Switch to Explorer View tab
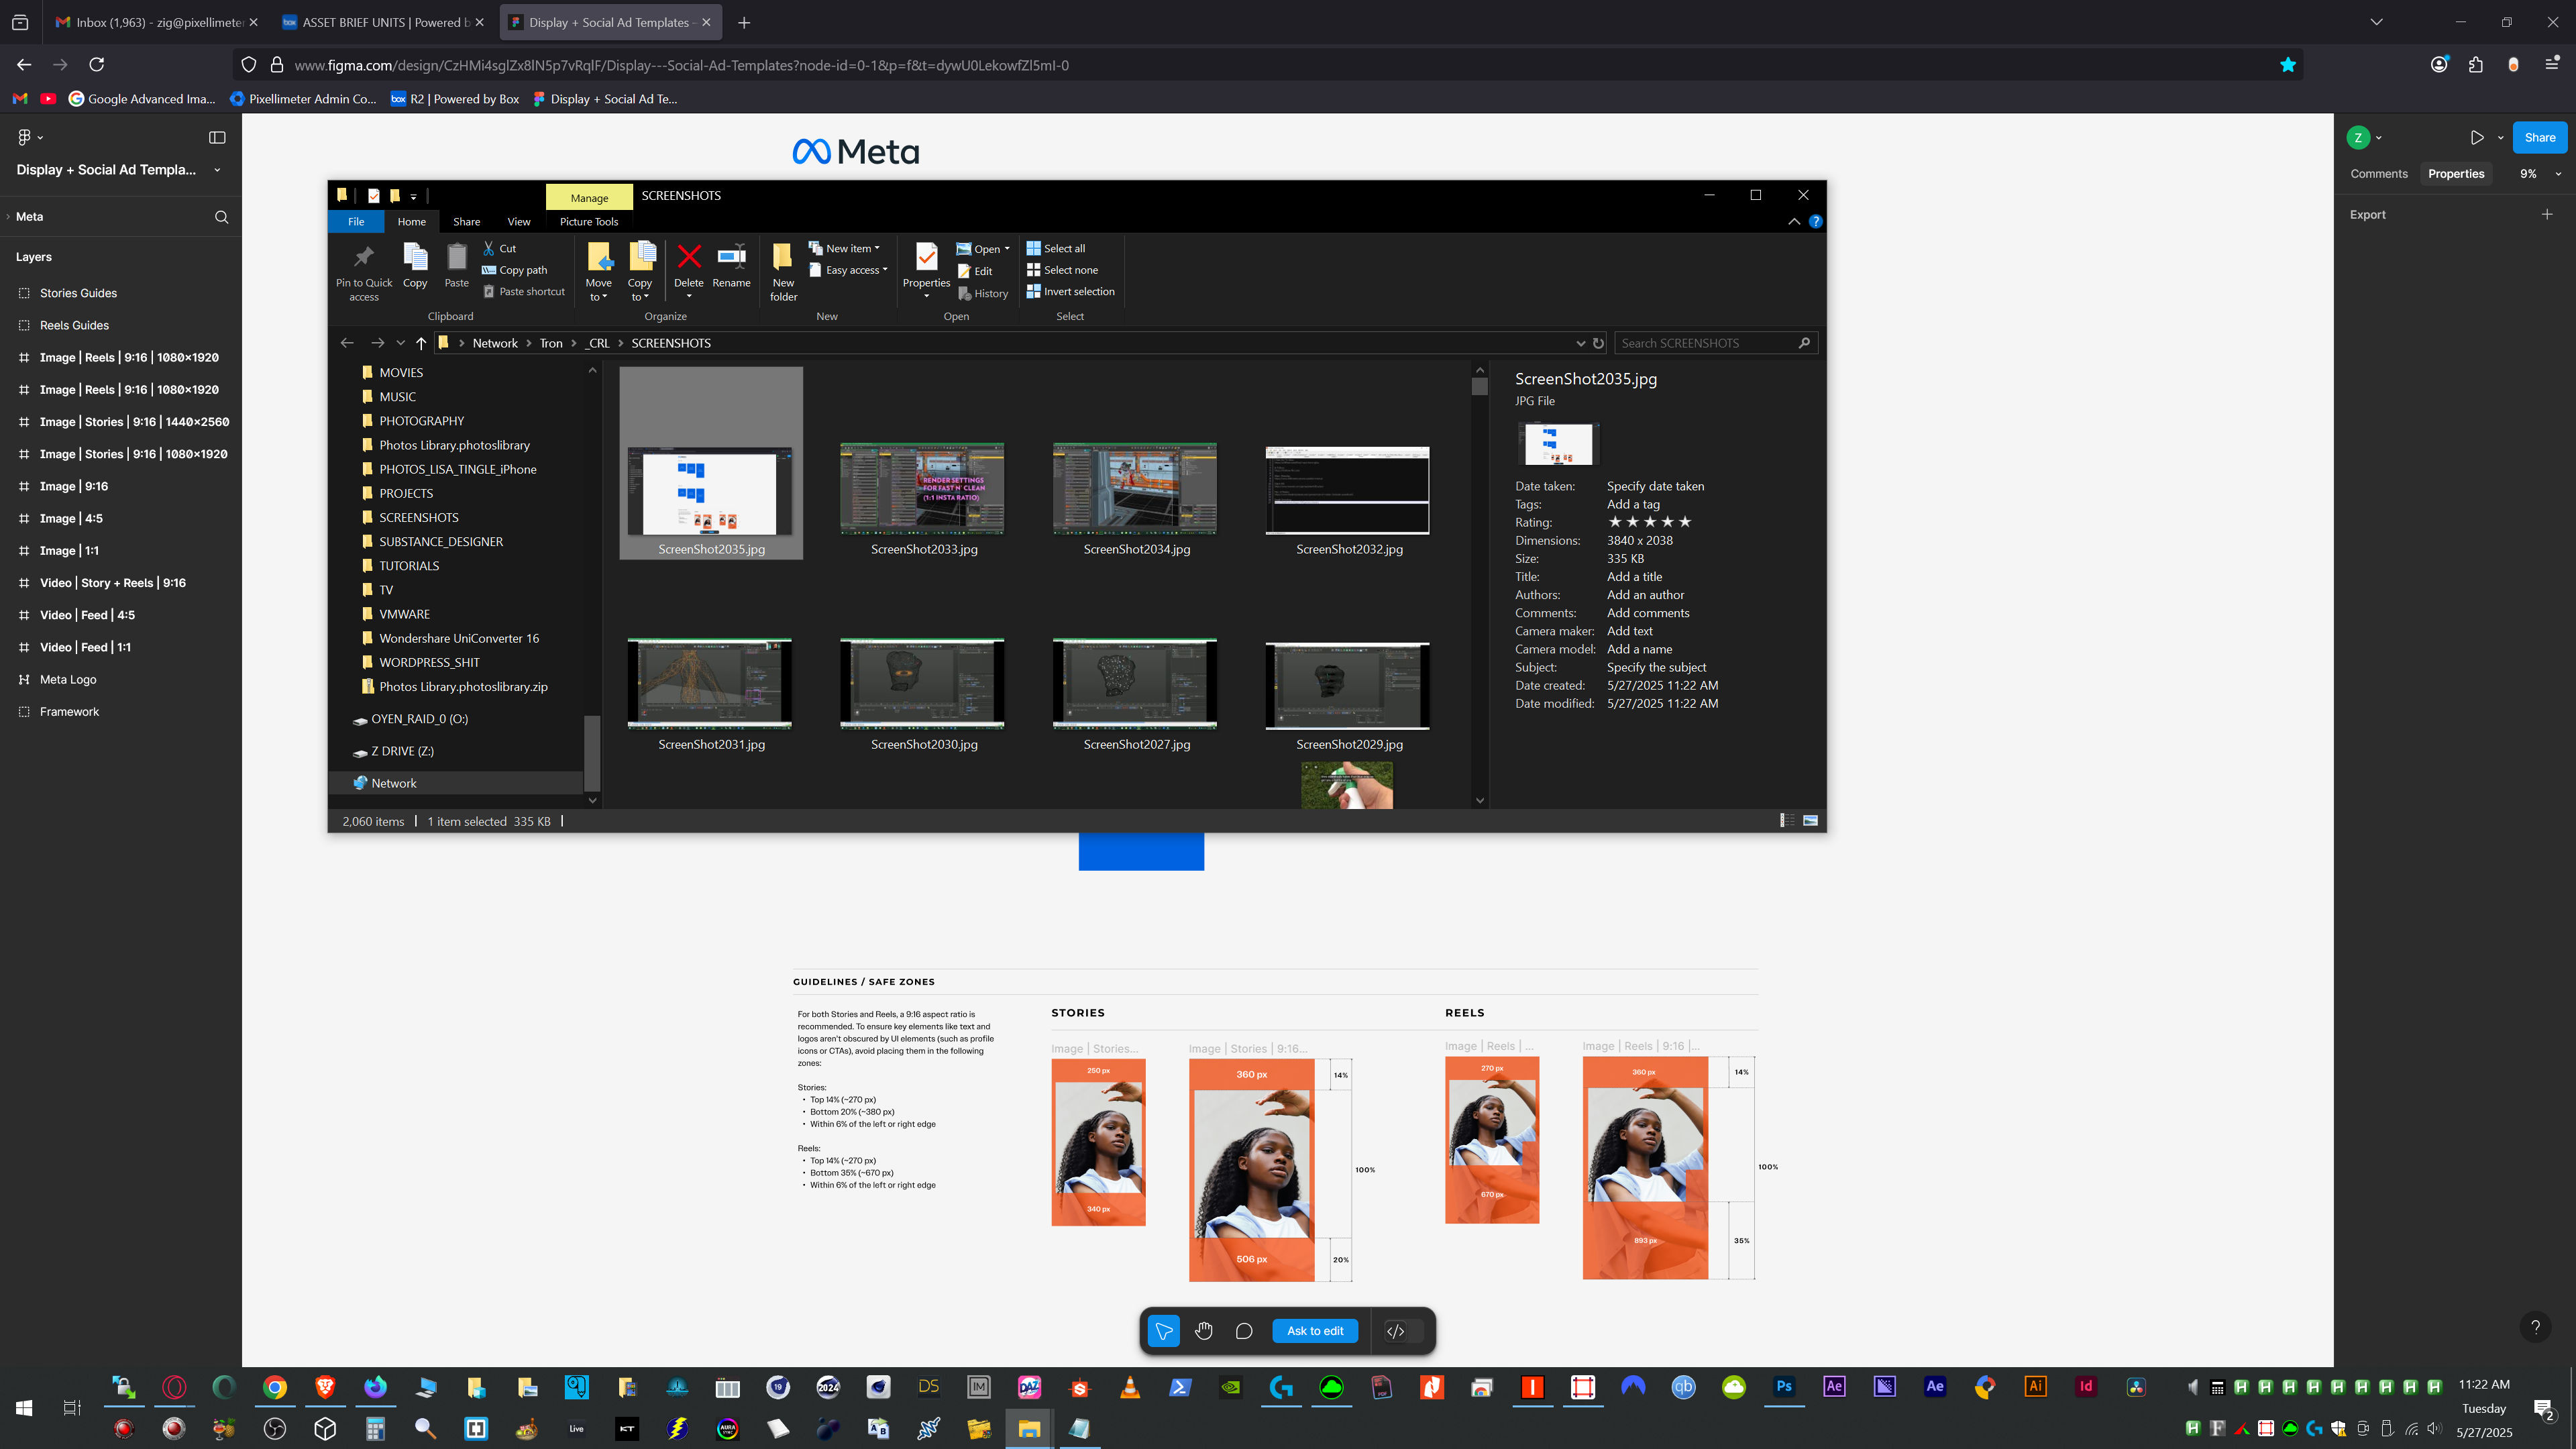The width and height of the screenshot is (2576, 1449). [x=519, y=222]
